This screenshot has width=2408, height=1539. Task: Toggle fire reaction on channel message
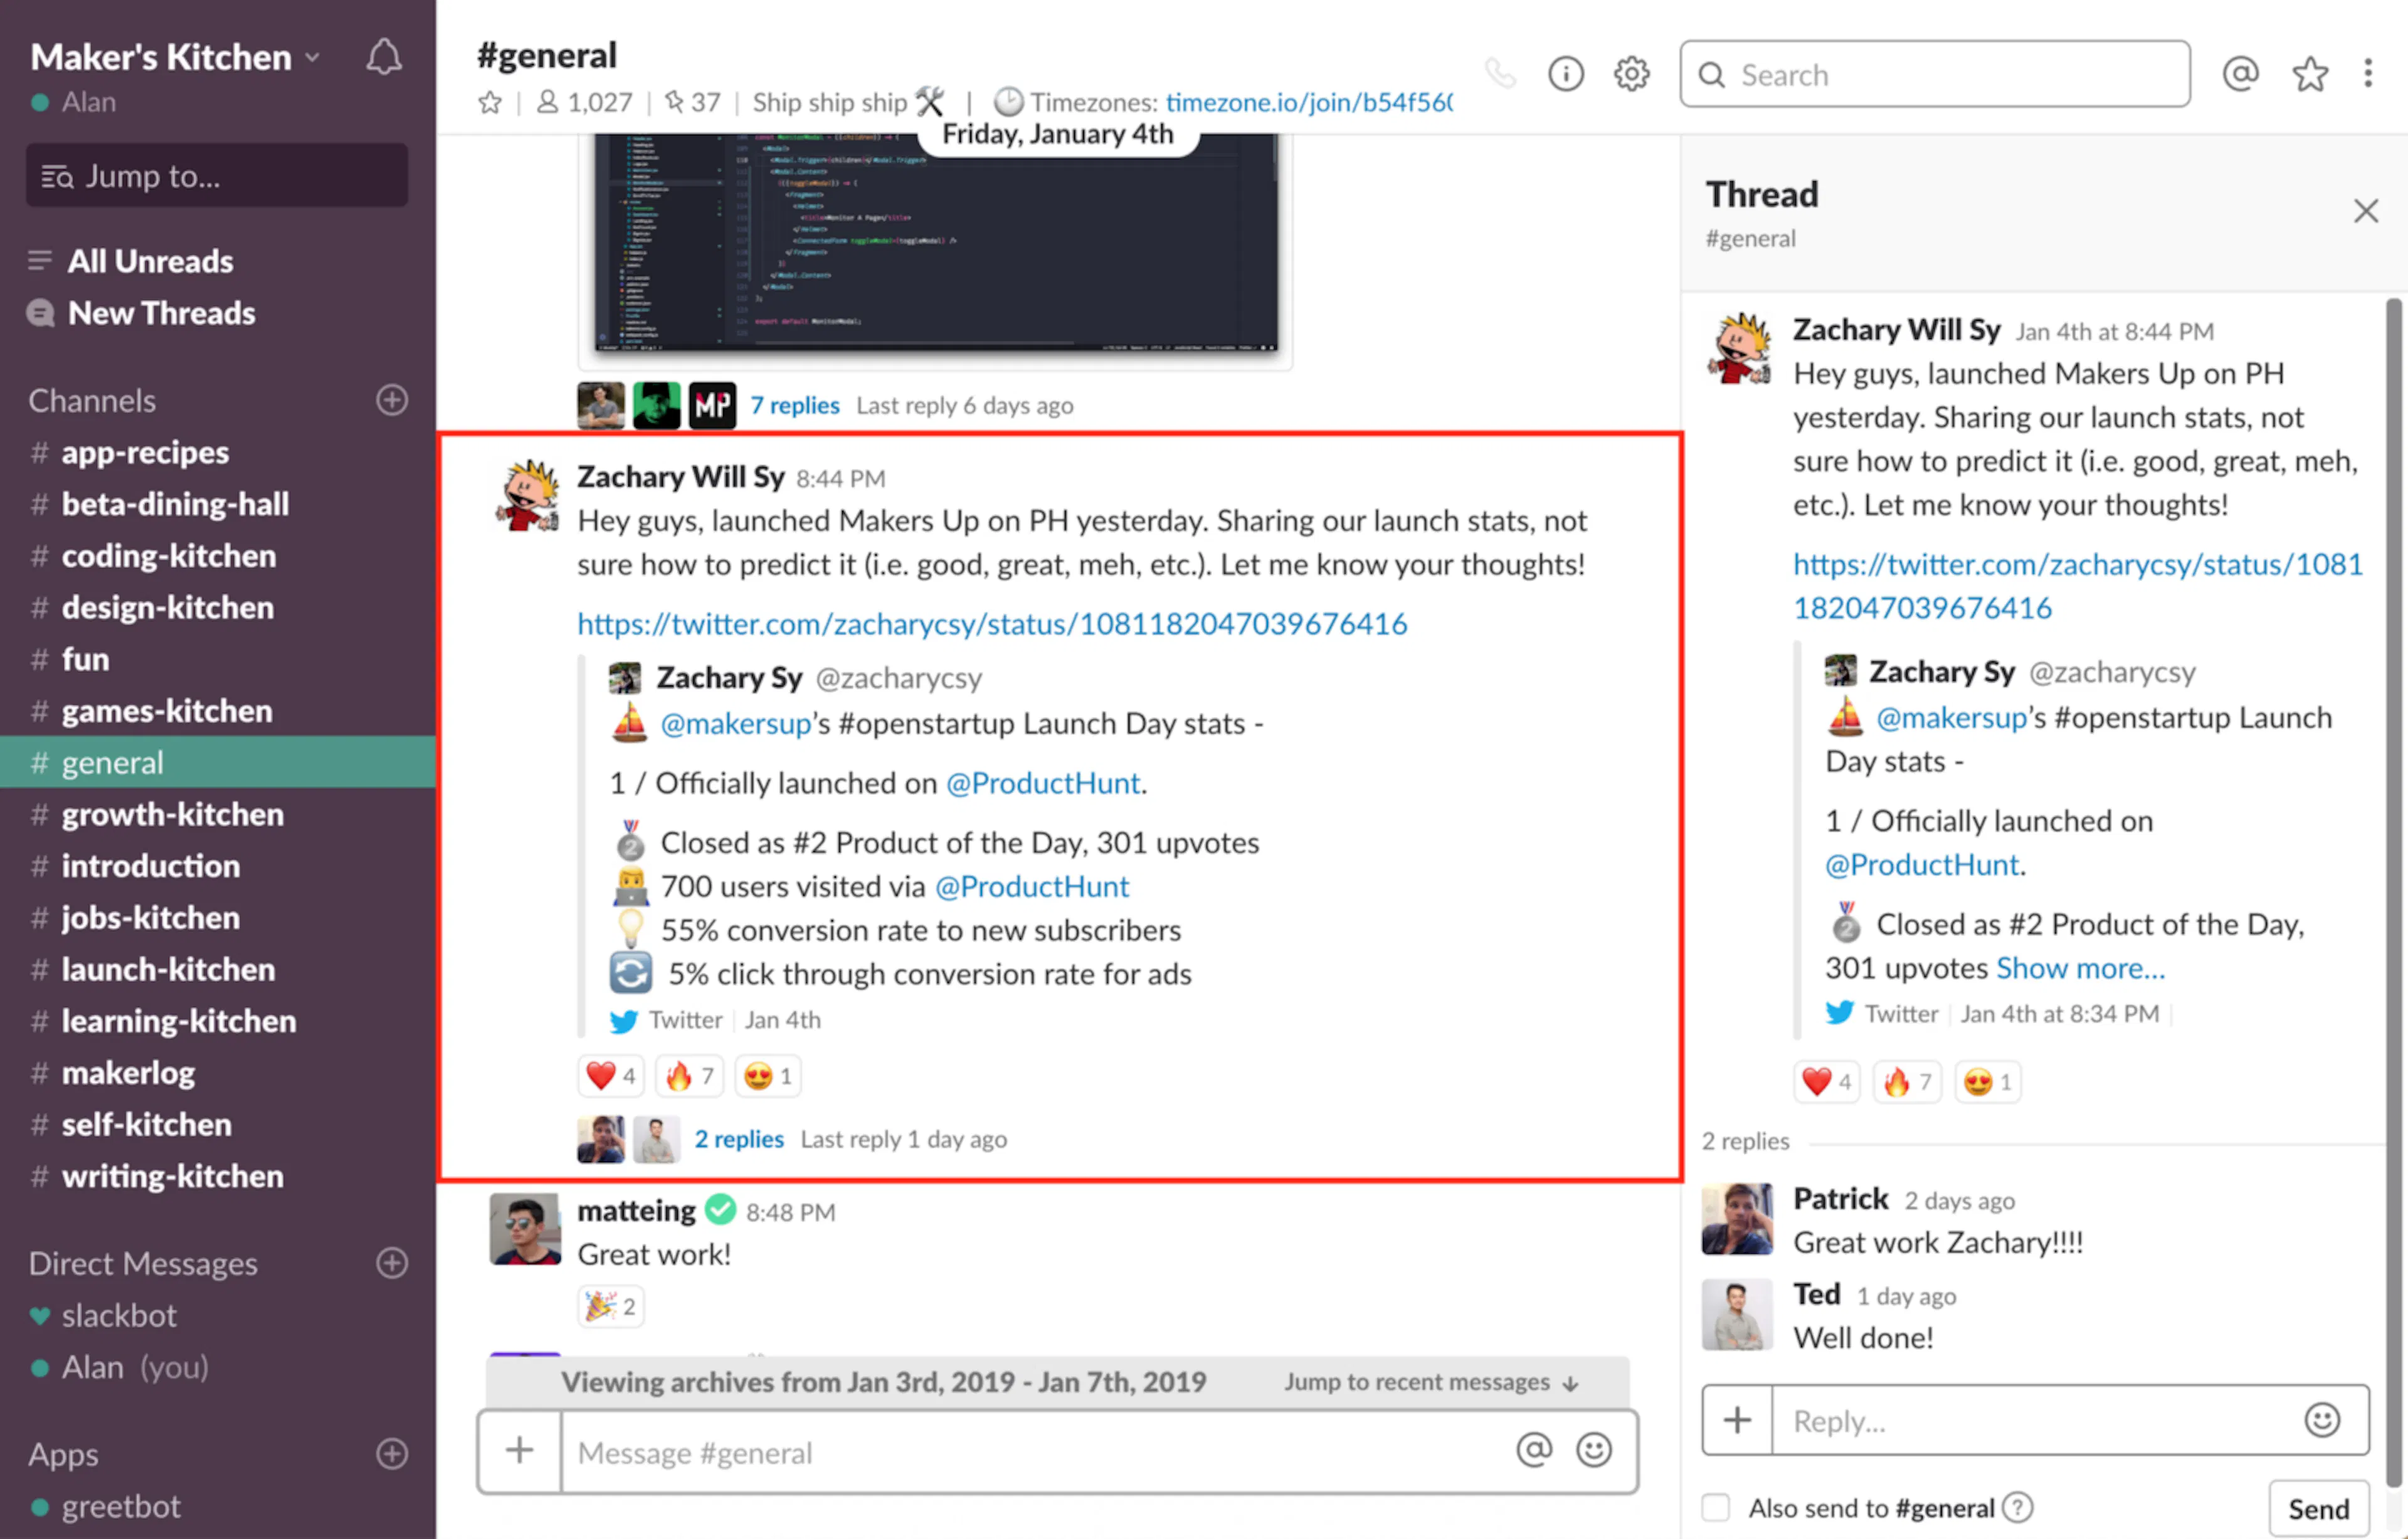tap(689, 1076)
